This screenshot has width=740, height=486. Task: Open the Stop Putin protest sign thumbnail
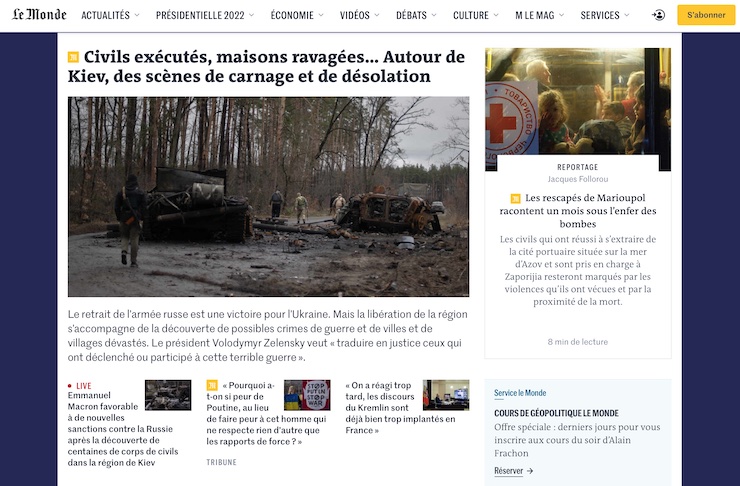point(307,395)
